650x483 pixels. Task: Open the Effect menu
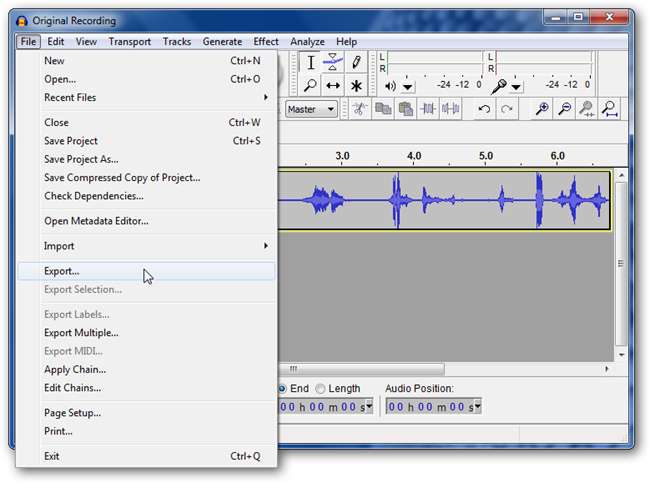click(266, 42)
